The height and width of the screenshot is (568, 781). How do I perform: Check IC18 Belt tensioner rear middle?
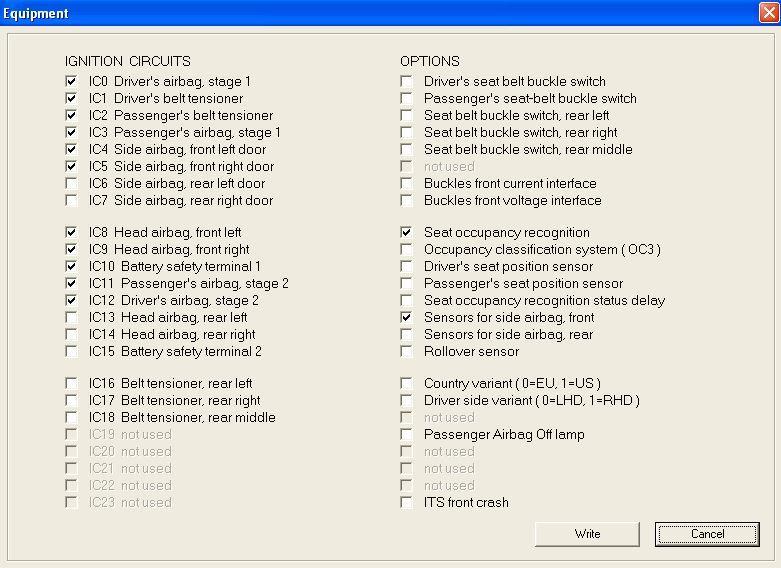tap(71, 417)
